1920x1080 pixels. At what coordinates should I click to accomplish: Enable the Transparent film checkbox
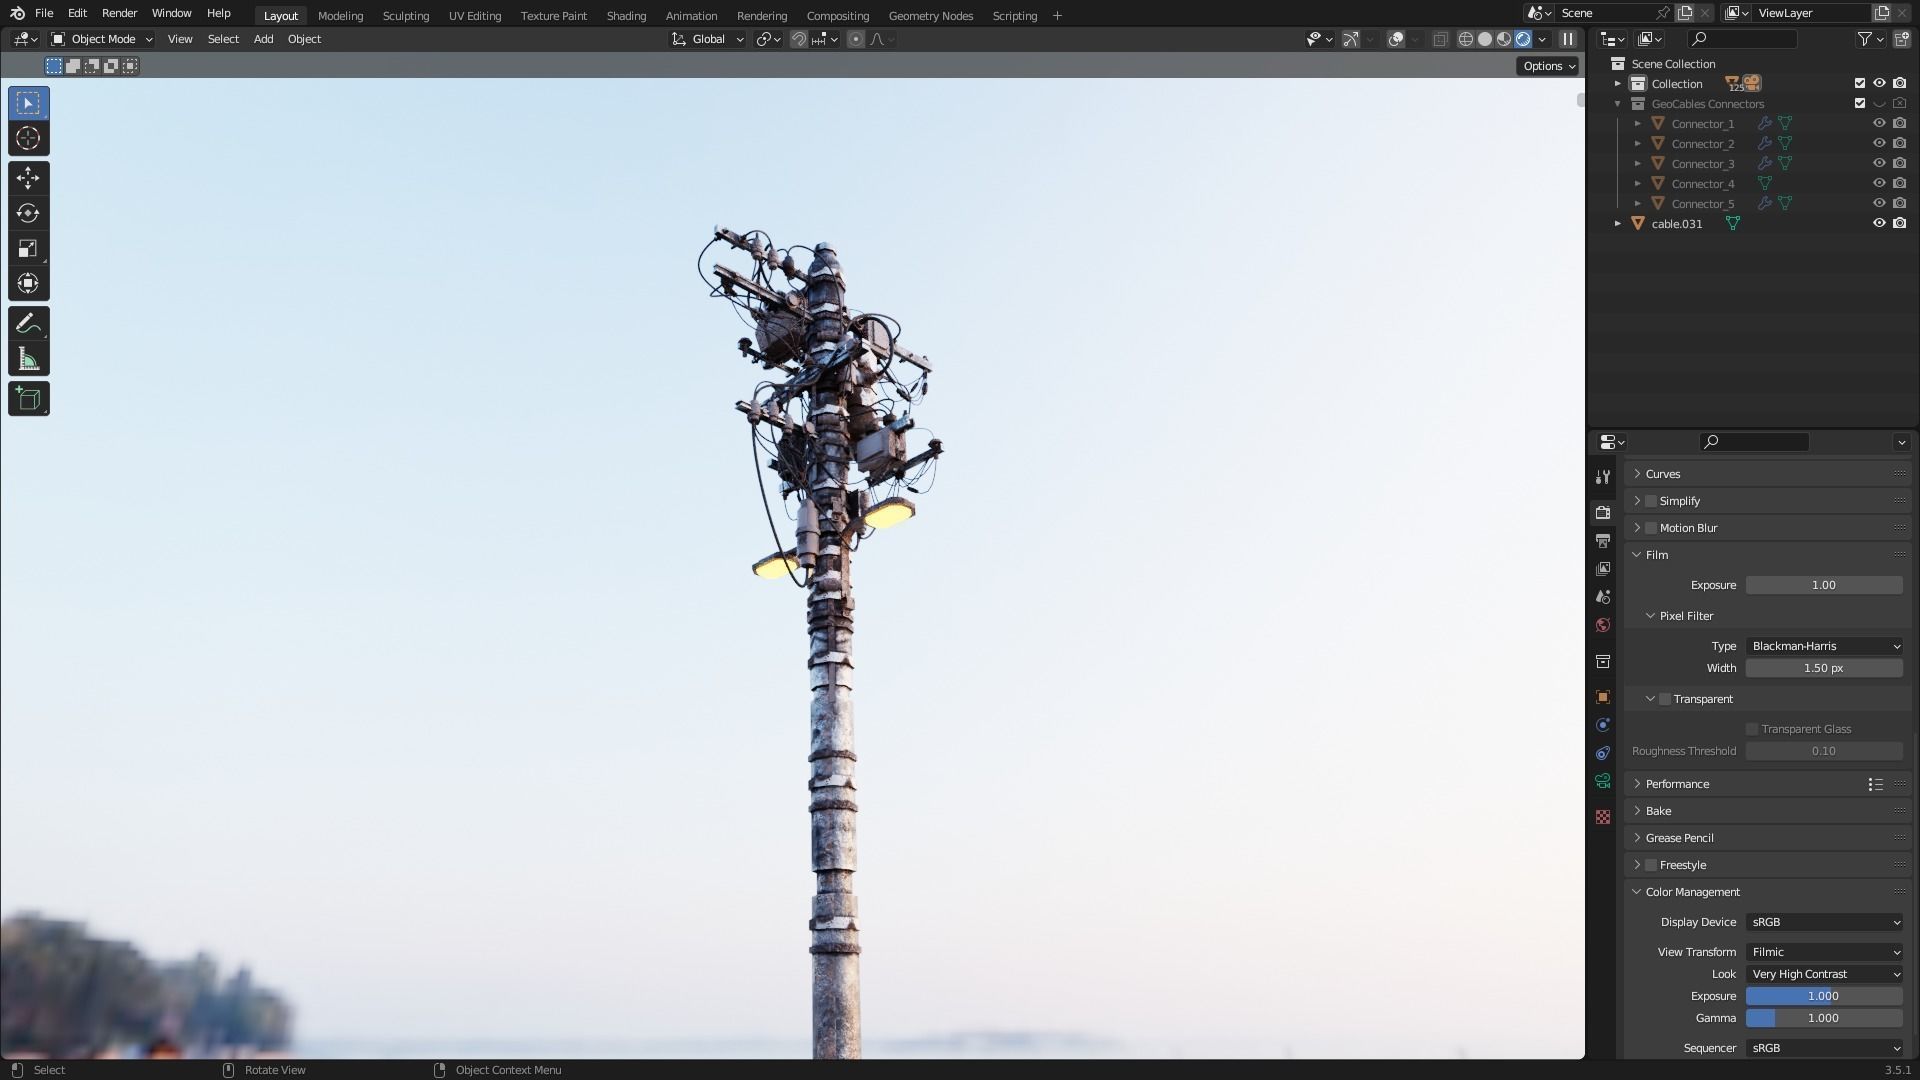tap(1665, 699)
